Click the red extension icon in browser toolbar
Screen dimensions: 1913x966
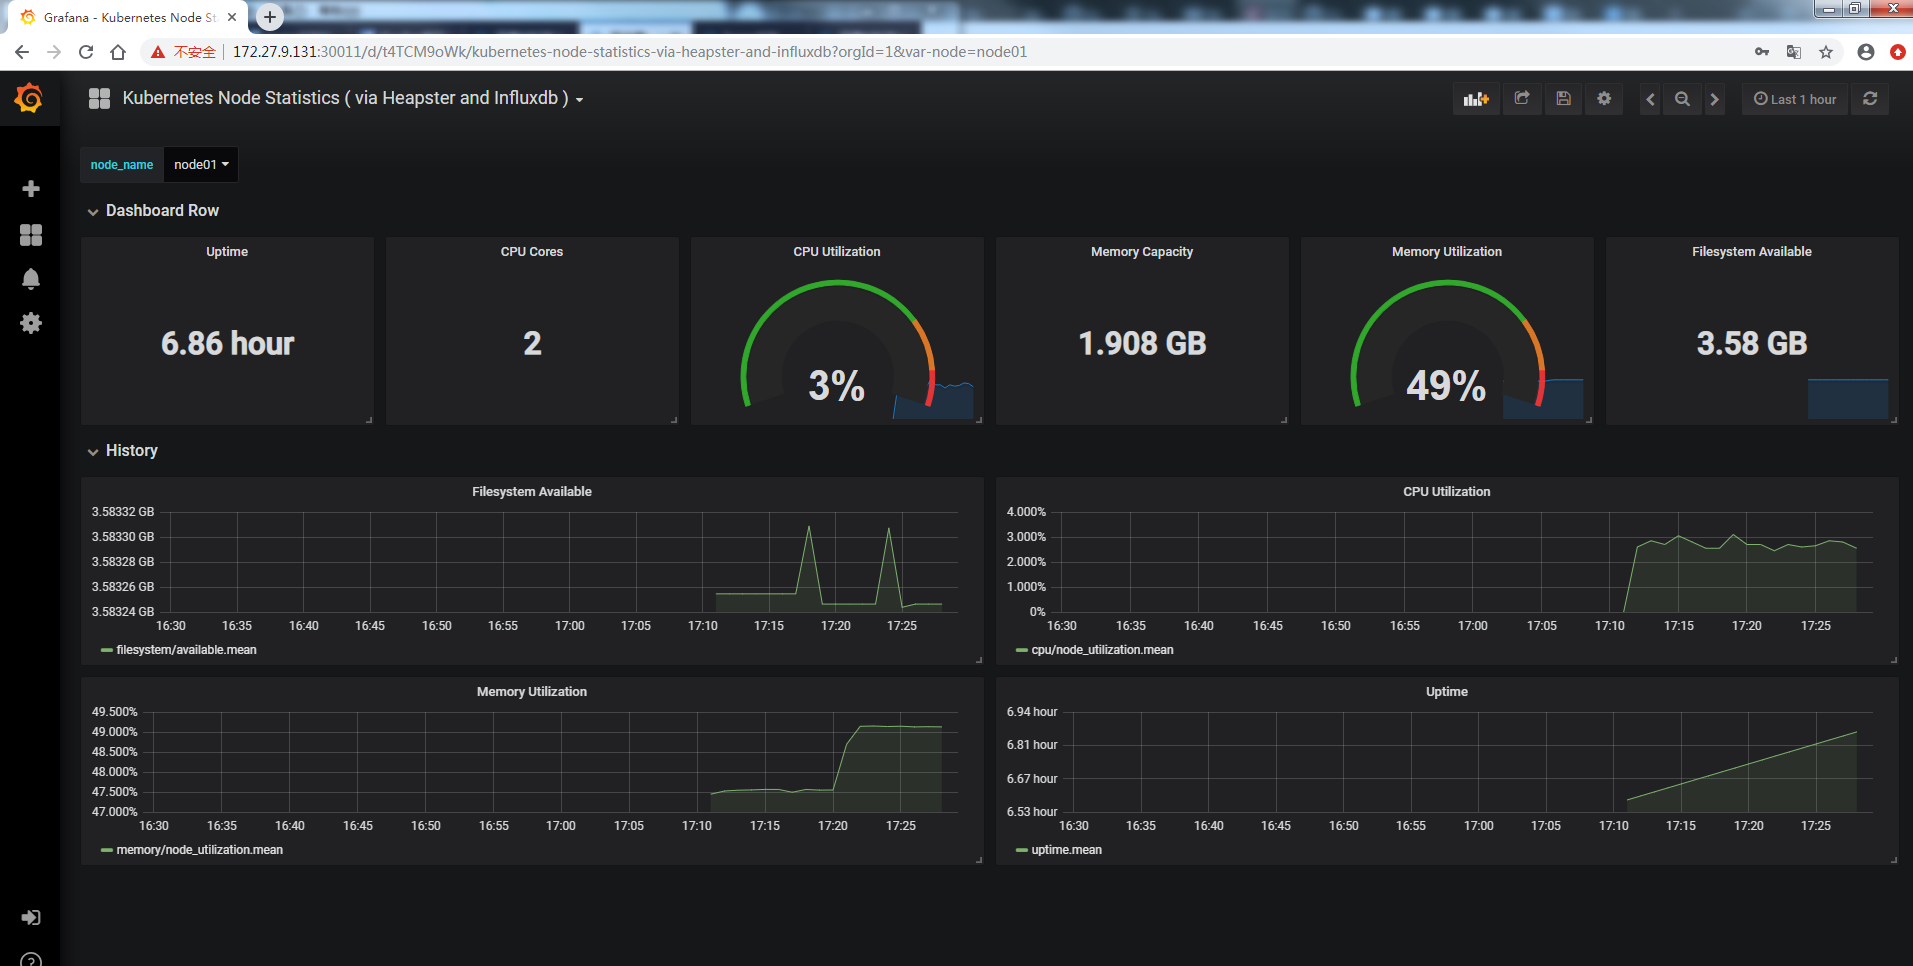pyautogui.click(x=1898, y=52)
